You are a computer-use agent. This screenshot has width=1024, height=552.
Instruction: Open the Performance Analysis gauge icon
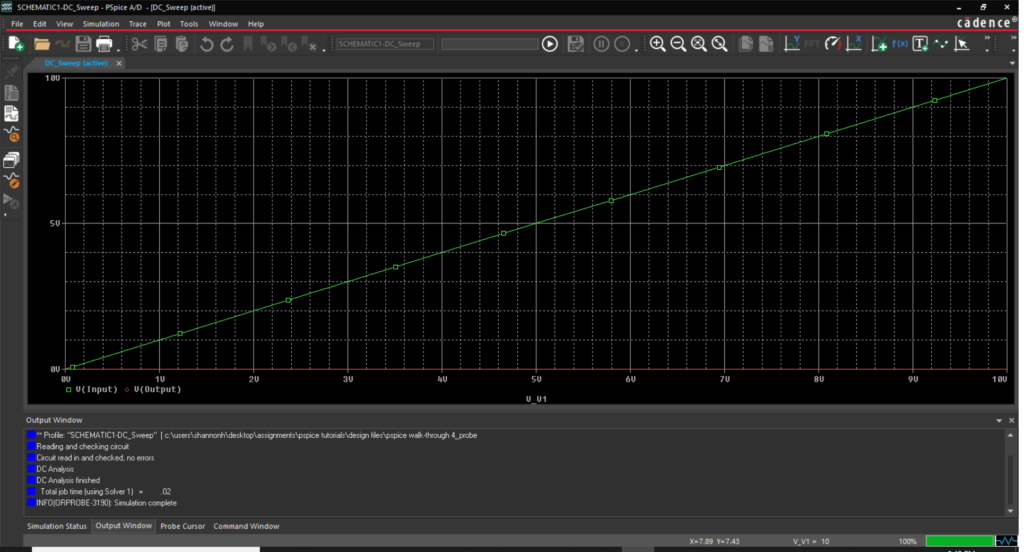[833, 44]
